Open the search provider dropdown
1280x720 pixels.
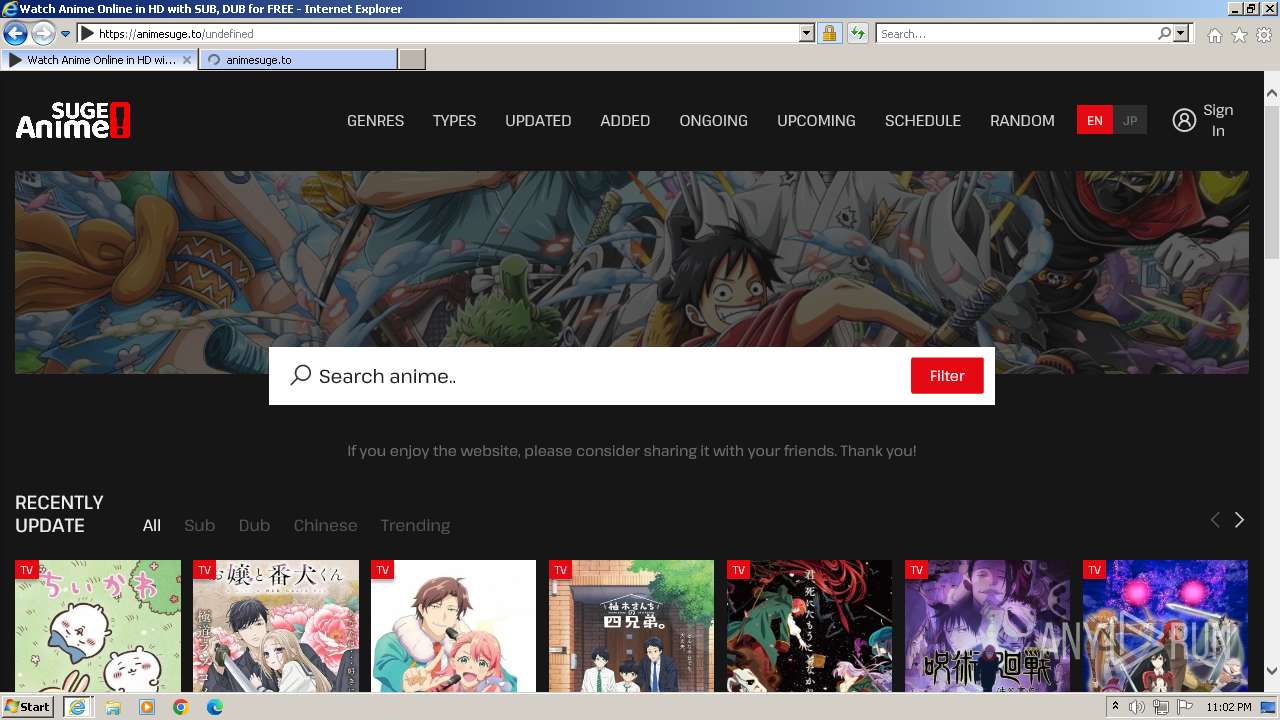click(1181, 33)
